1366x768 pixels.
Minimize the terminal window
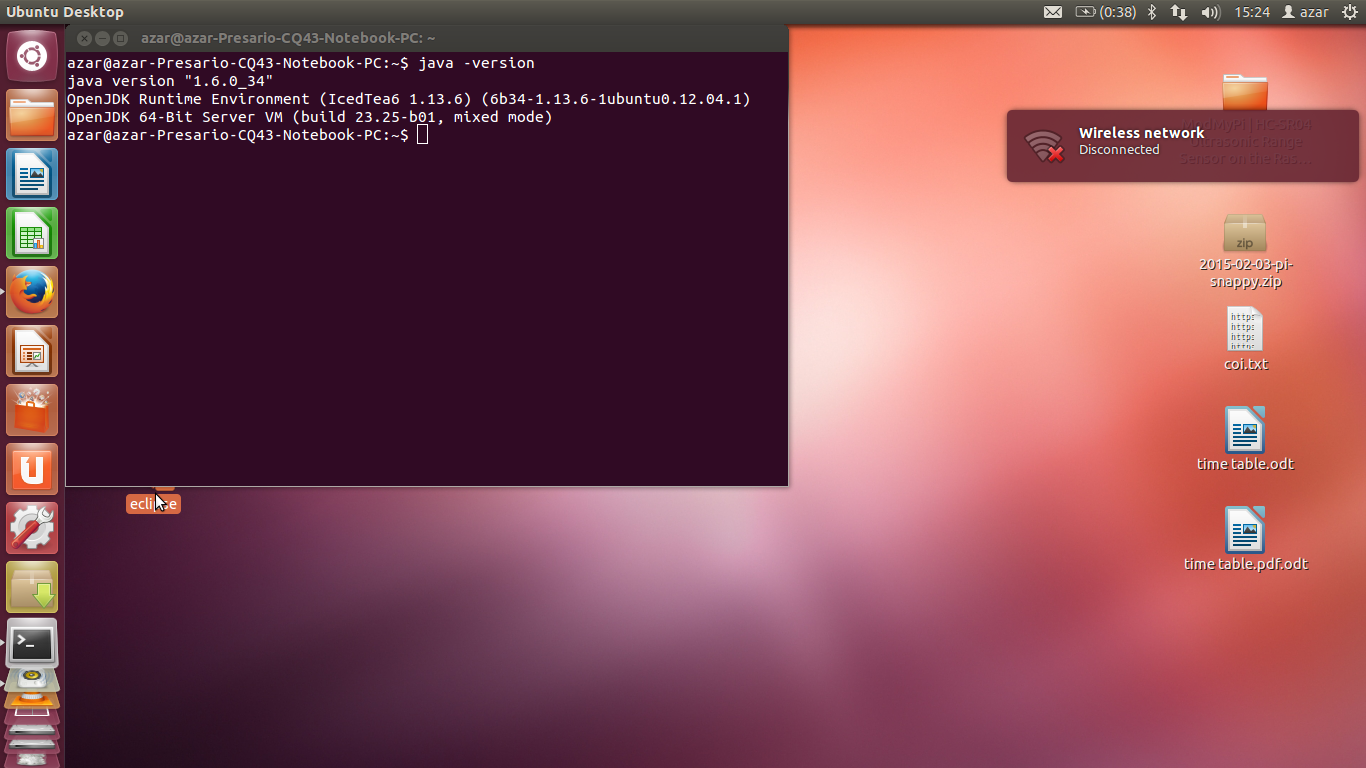[x=102, y=38]
